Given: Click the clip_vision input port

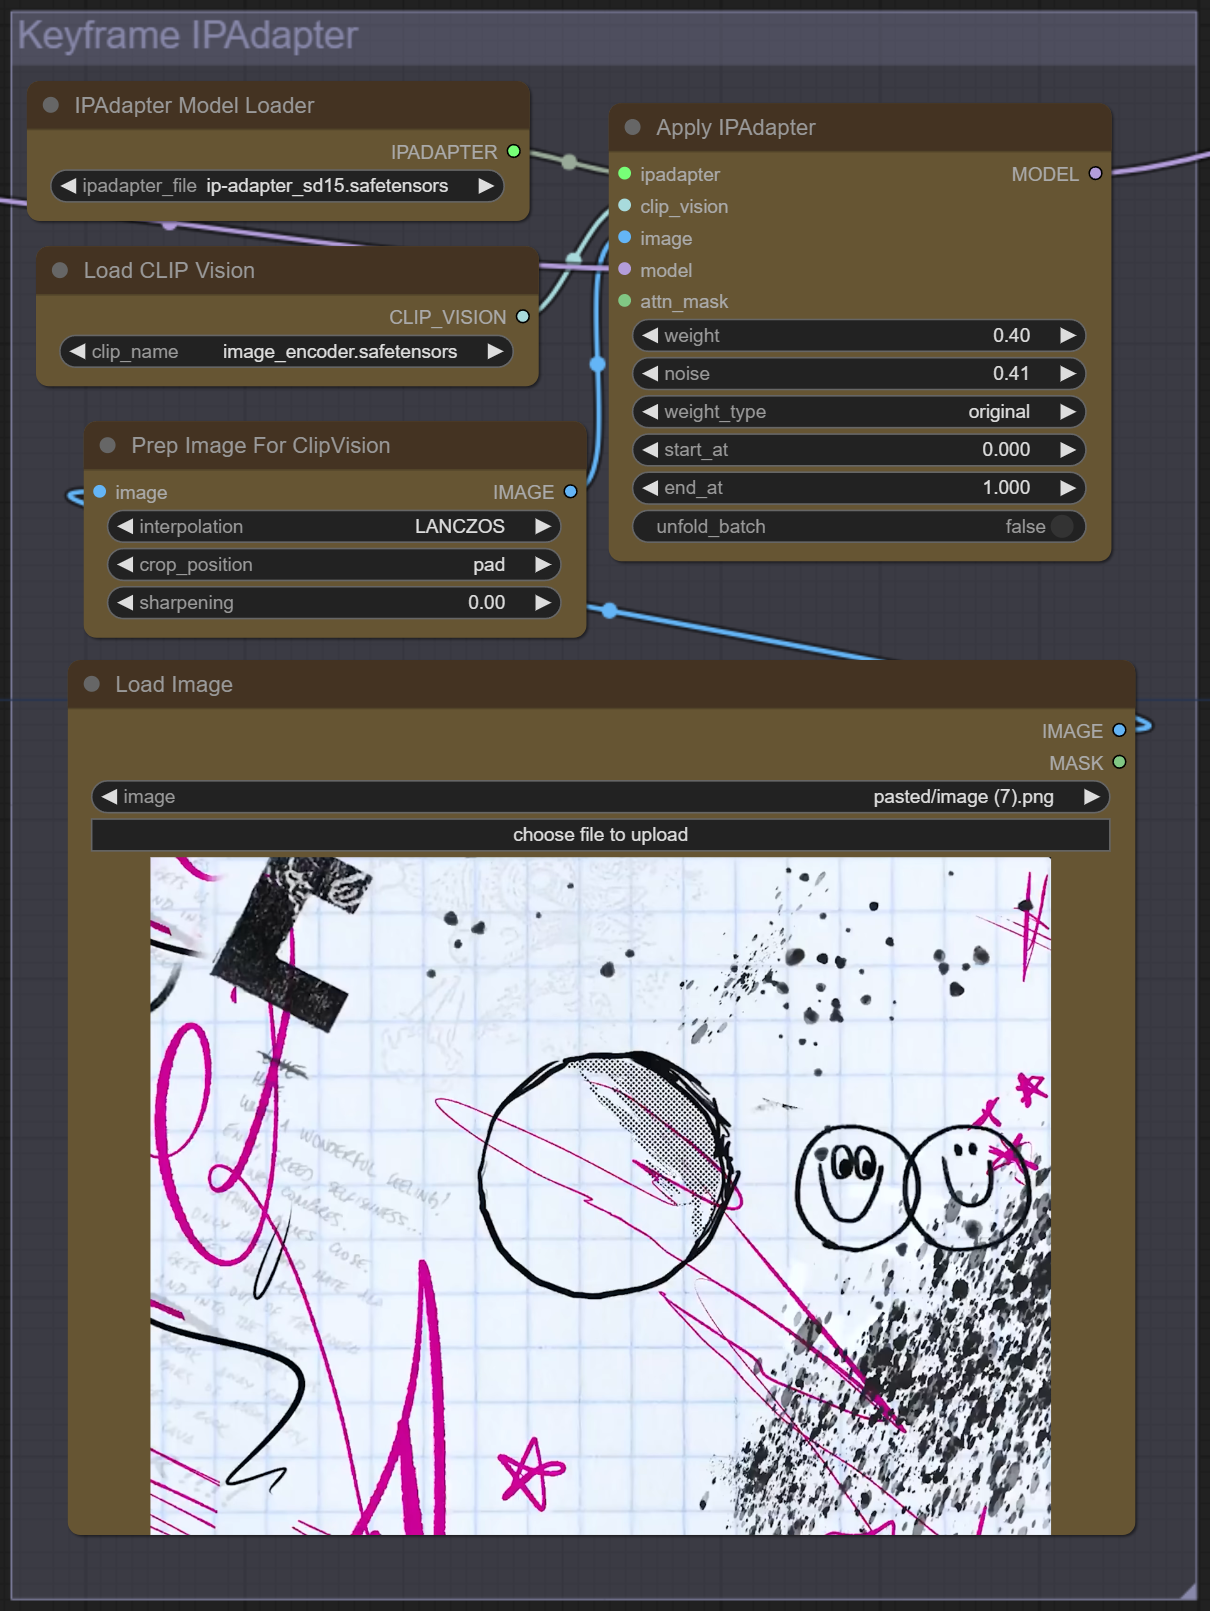Looking at the screenshot, I should (625, 206).
